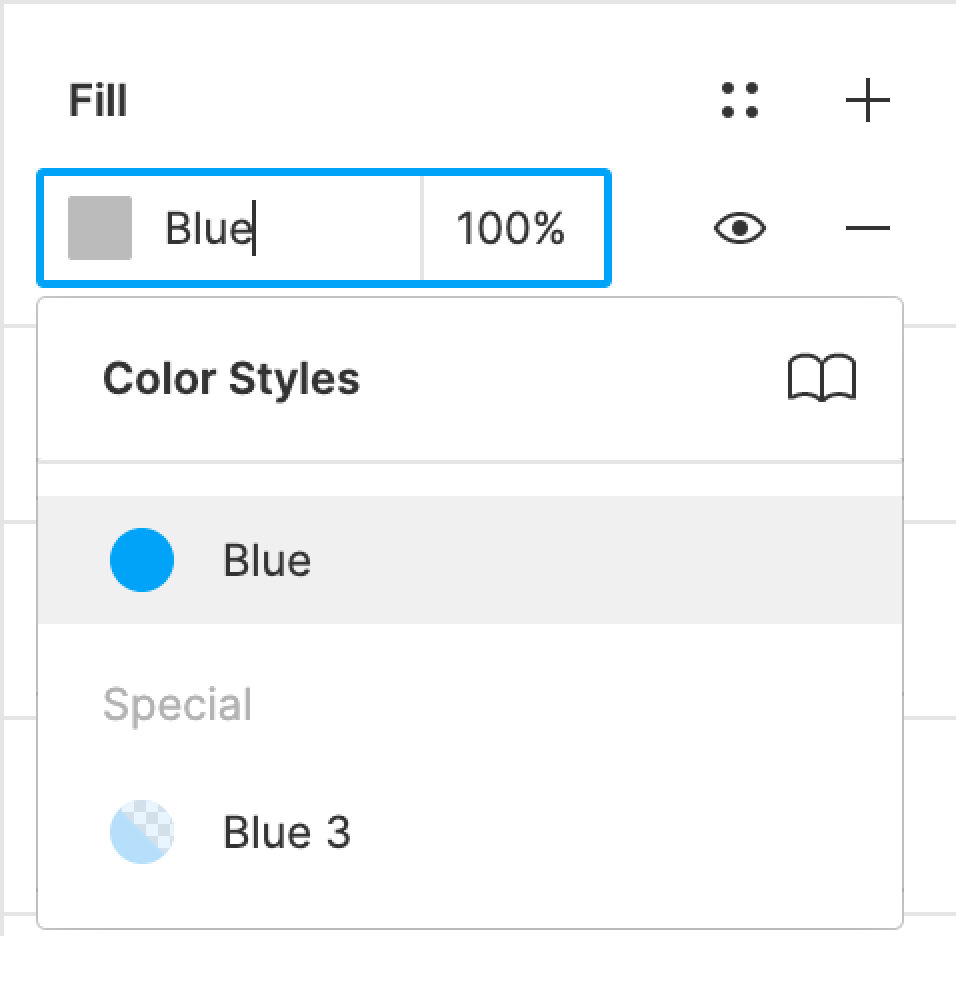Screen dimensions: 956x994
Task: Click the solid blue circle style swatch
Action: pyautogui.click(x=142, y=560)
